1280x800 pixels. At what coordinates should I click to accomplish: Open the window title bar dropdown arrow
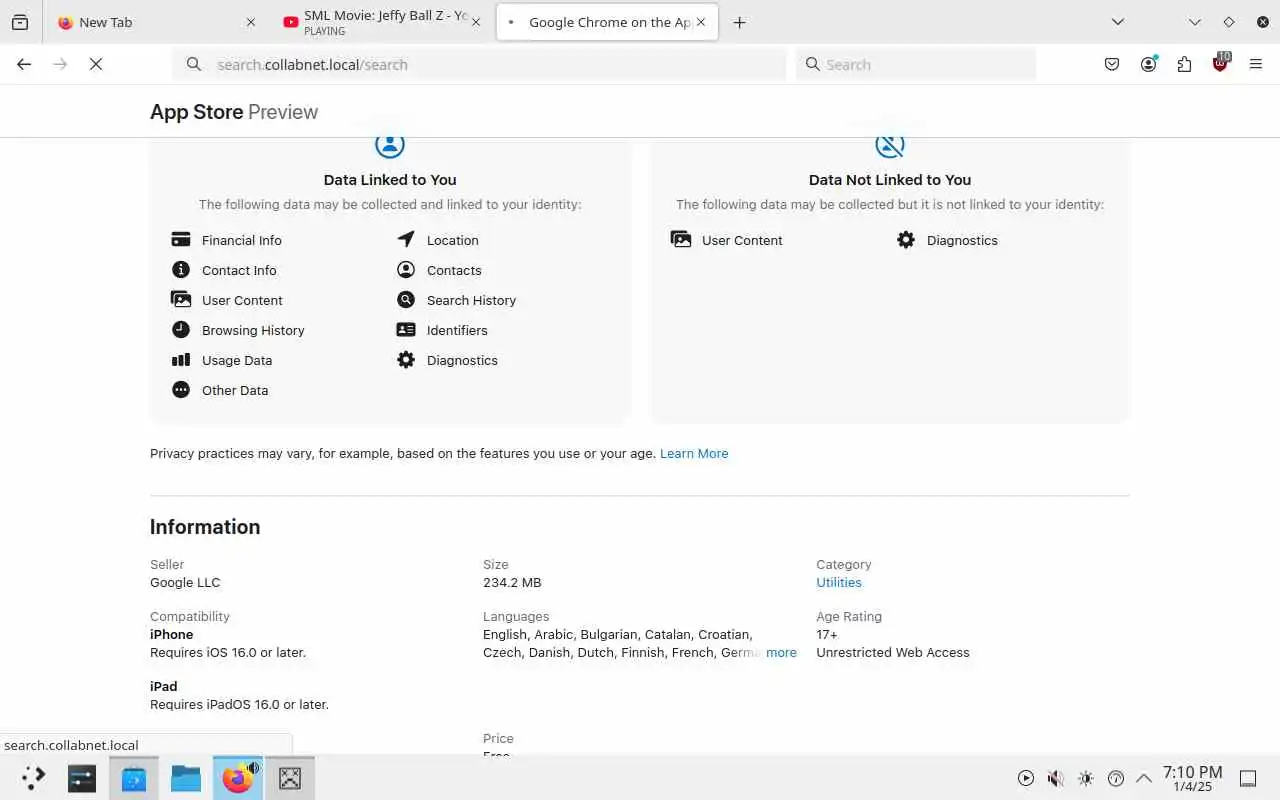(x=1195, y=22)
